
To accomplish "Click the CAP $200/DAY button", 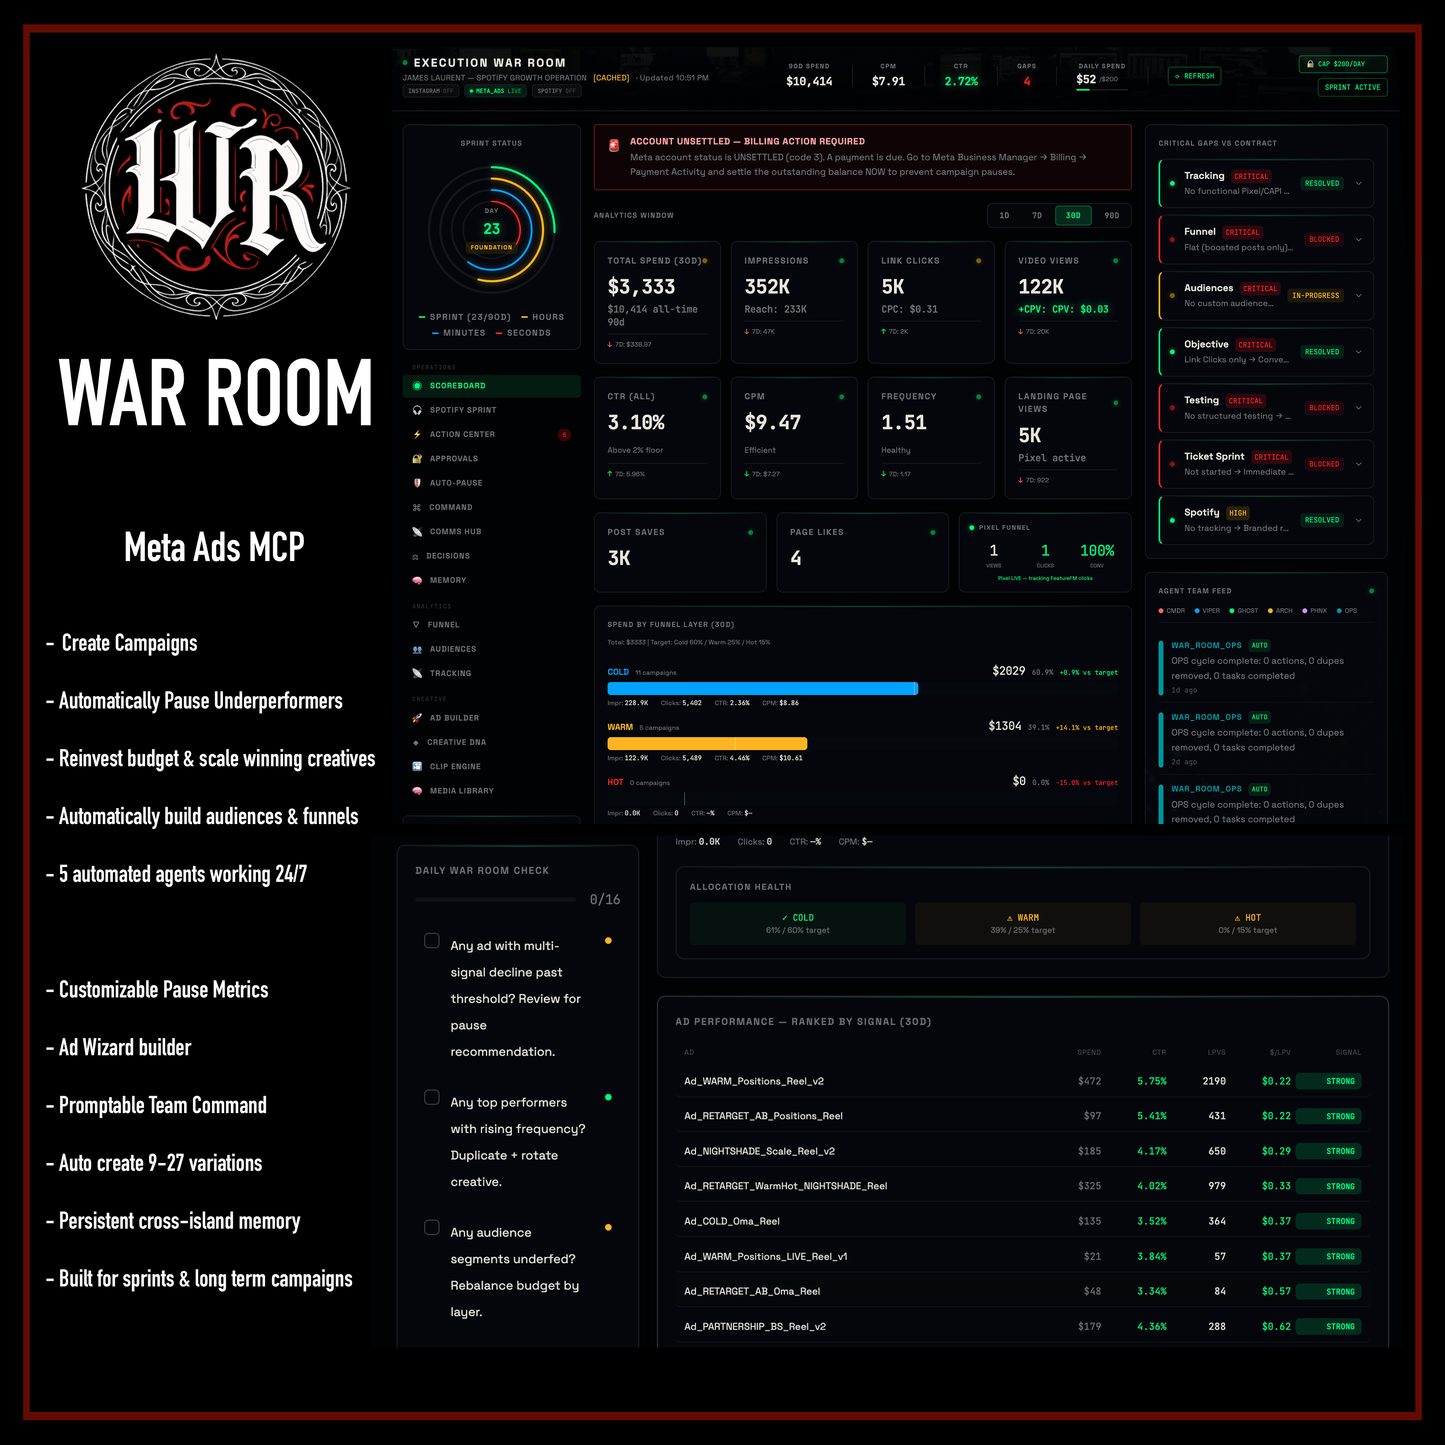I will click(1343, 64).
